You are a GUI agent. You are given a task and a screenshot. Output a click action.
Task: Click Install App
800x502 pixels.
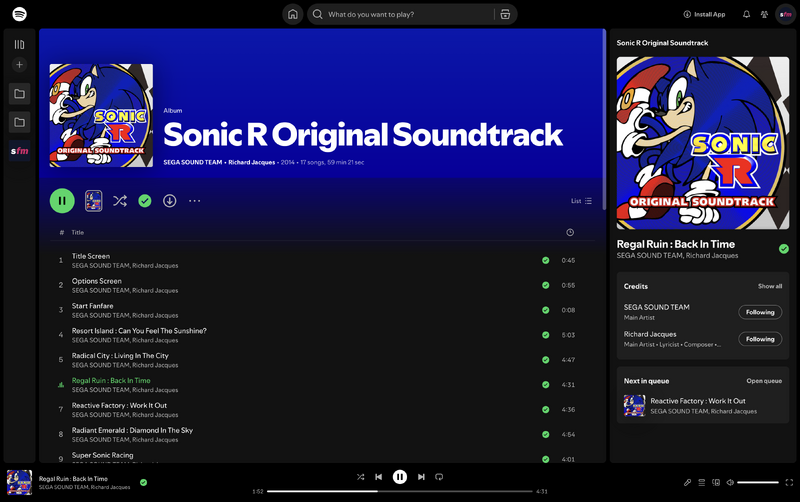point(705,14)
